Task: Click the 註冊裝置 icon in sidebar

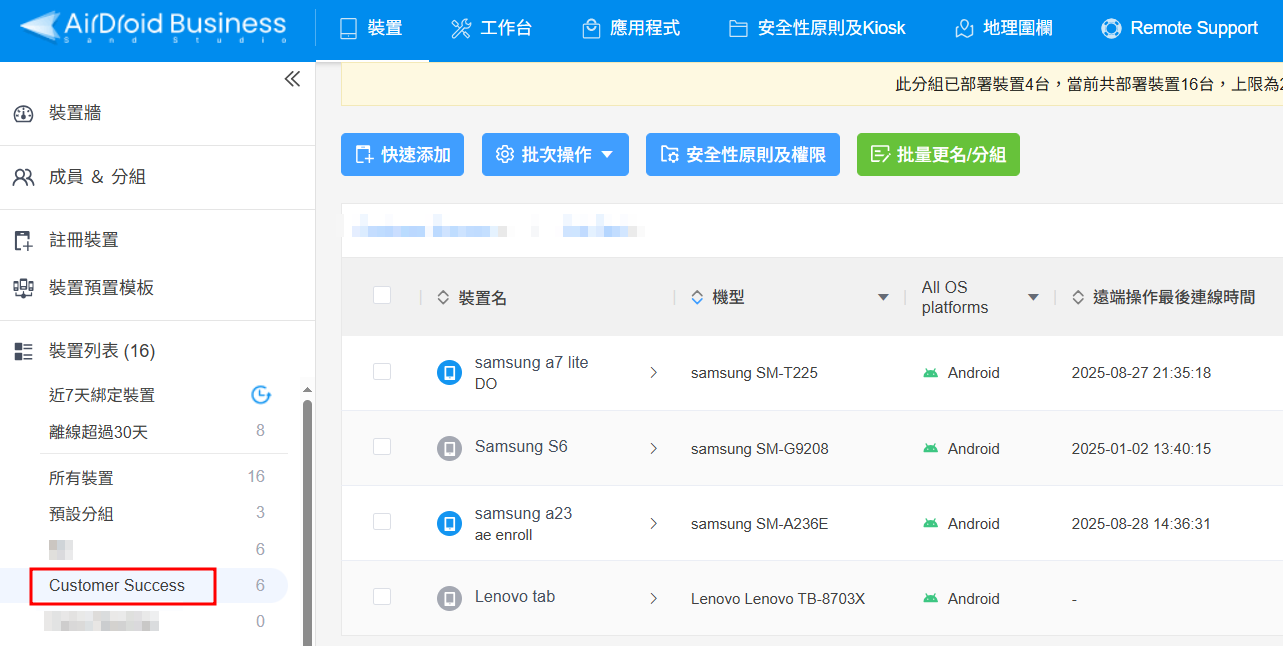Action: pyautogui.click(x=23, y=240)
